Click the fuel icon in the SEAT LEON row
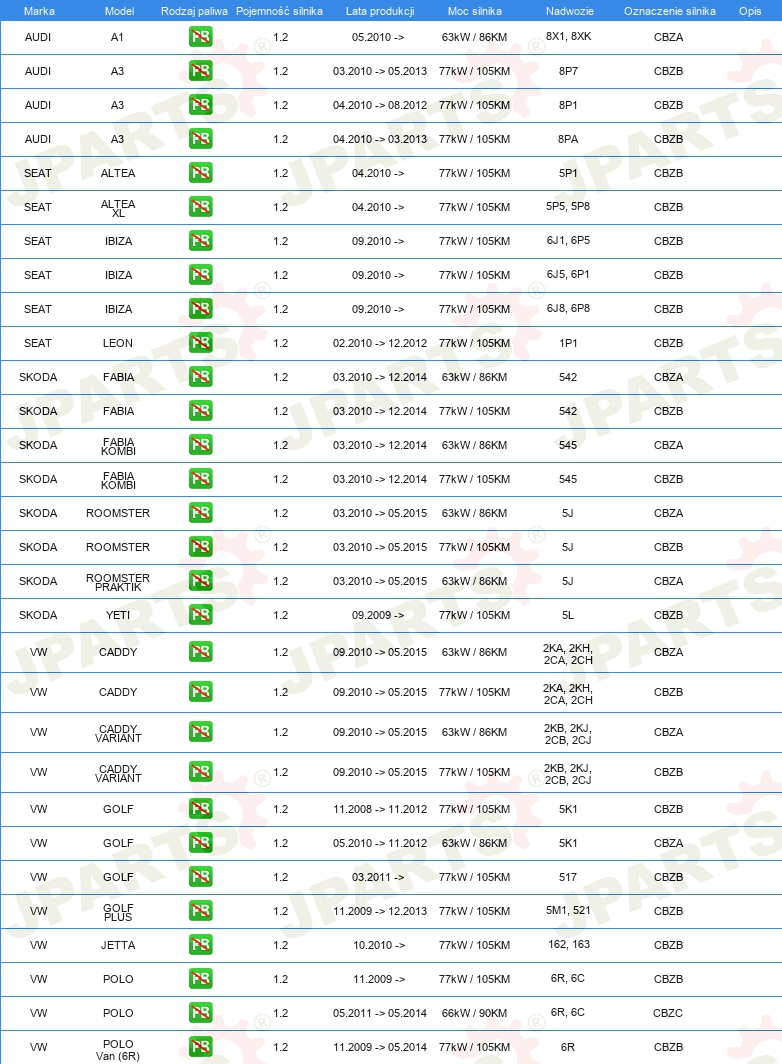782x1064 pixels. point(200,343)
